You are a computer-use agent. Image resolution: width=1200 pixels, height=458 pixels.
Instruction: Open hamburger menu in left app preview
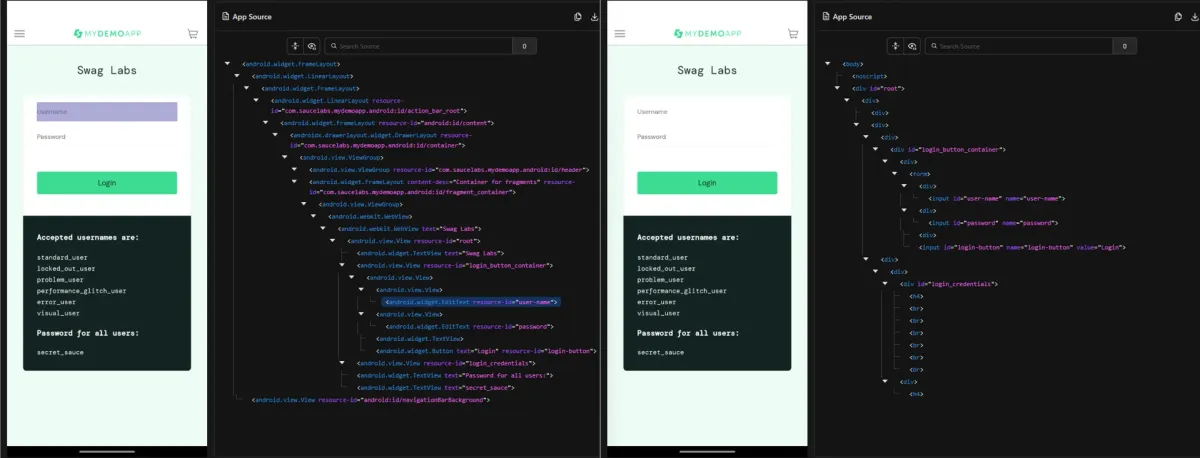click(19, 33)
